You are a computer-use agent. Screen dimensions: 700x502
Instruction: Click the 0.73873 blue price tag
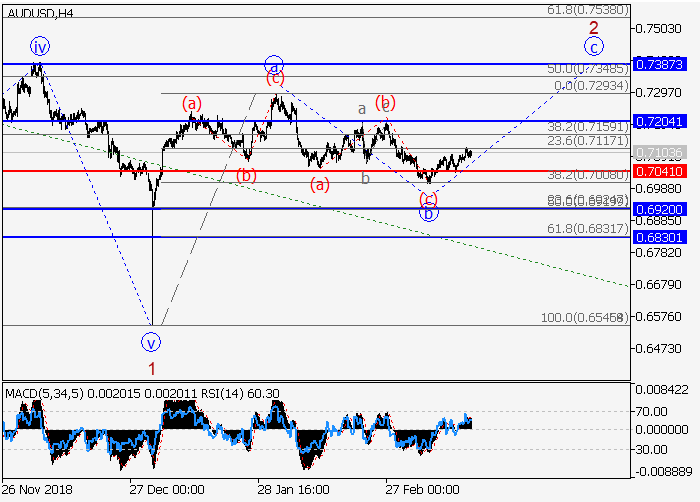(x=659, y=64)
